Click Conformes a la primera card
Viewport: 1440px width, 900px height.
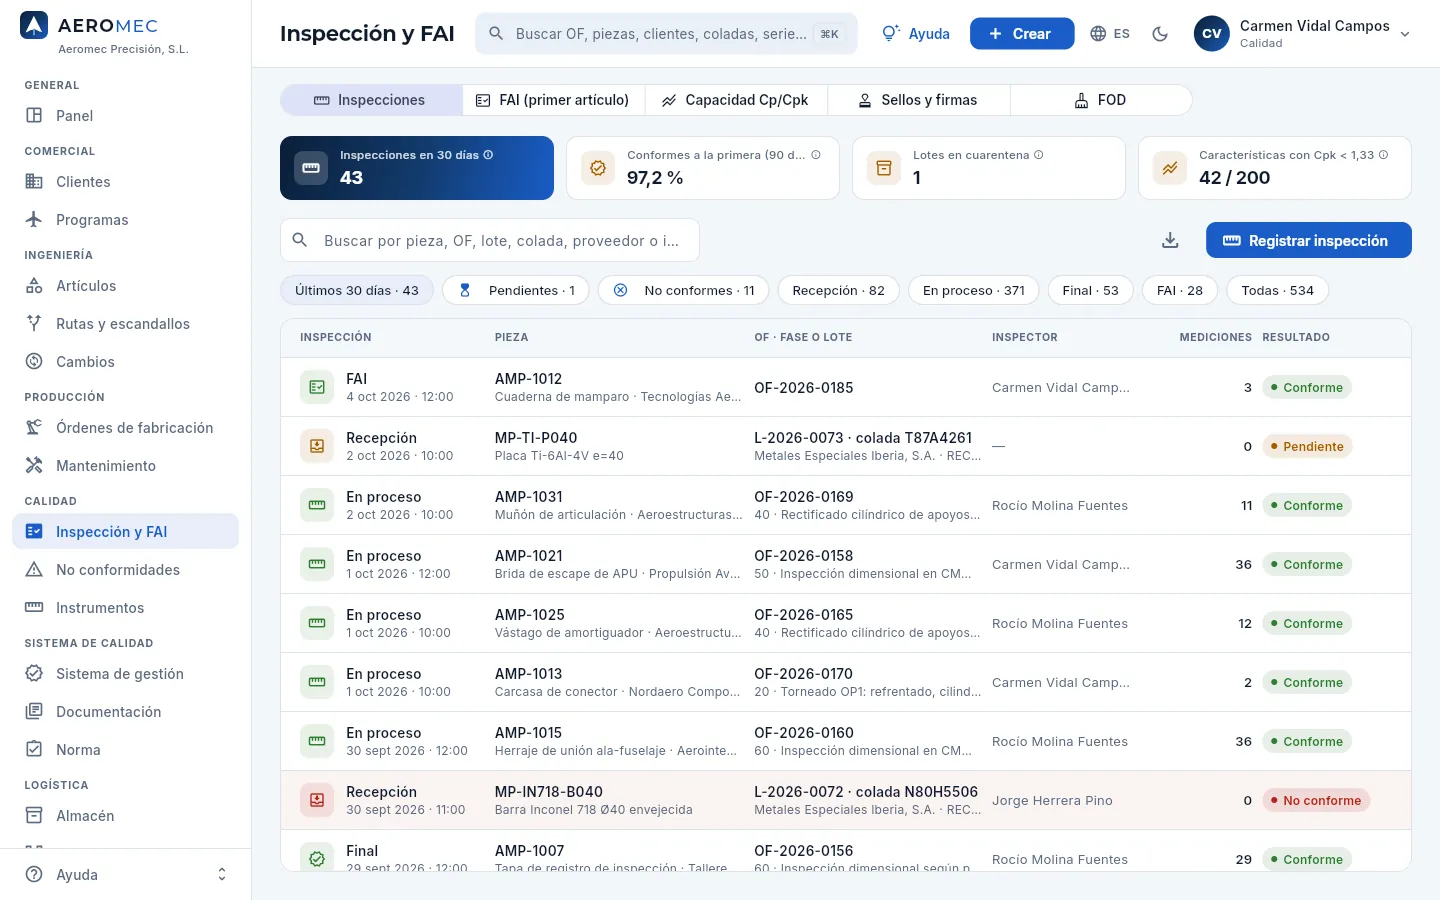pos(703,168)
